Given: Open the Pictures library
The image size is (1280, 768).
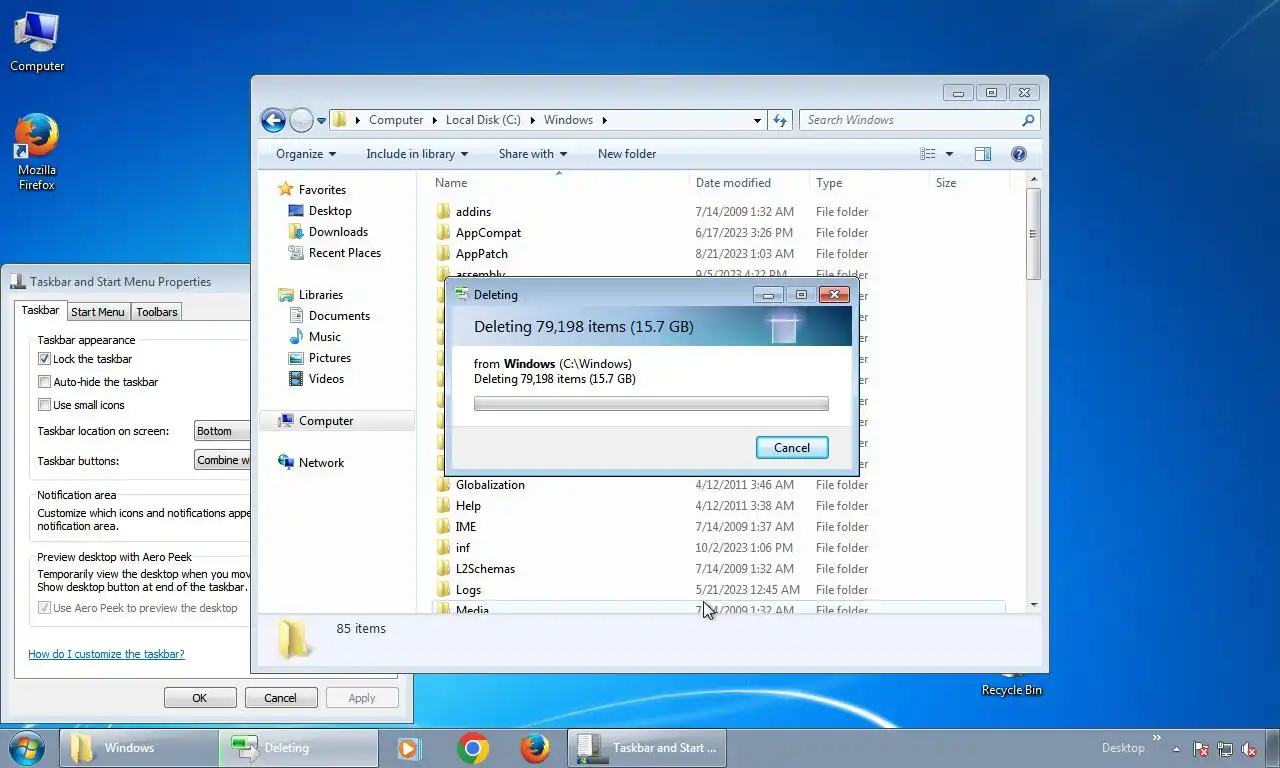Looking at the screenshot, I should 329,358.
